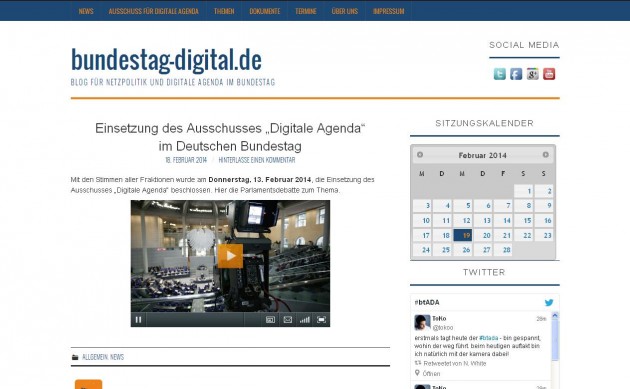Open the Allgemein category link
The width and height of the screenshot is (630, 389).
click(x=95, y=357)
